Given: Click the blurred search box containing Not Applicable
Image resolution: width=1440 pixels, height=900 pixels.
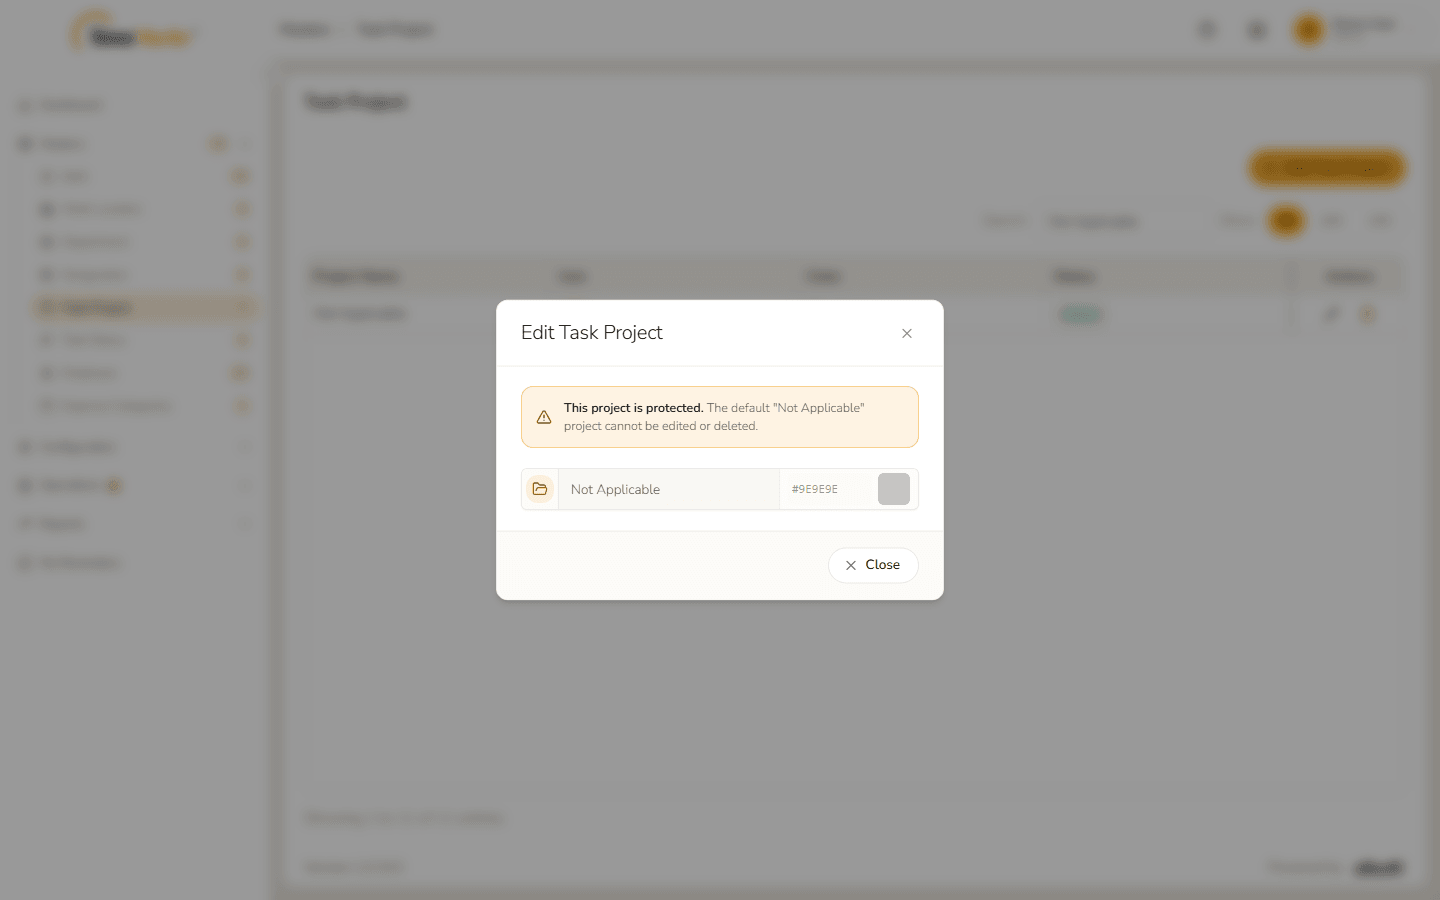Looking at the screenshot, I should pos(1120,220).
